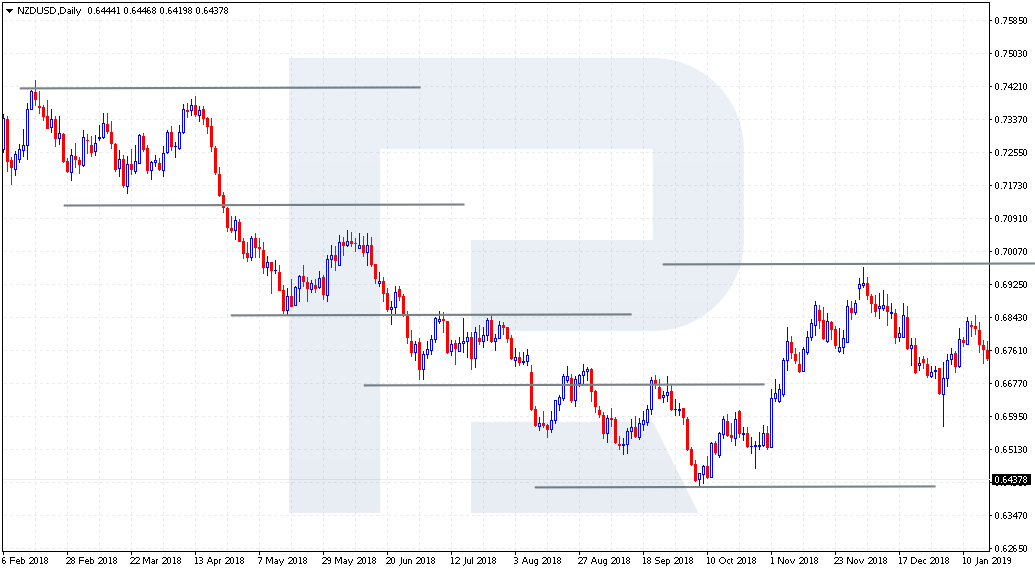
Task: Select the current price label 0.64378
Action: point(1011,480)
